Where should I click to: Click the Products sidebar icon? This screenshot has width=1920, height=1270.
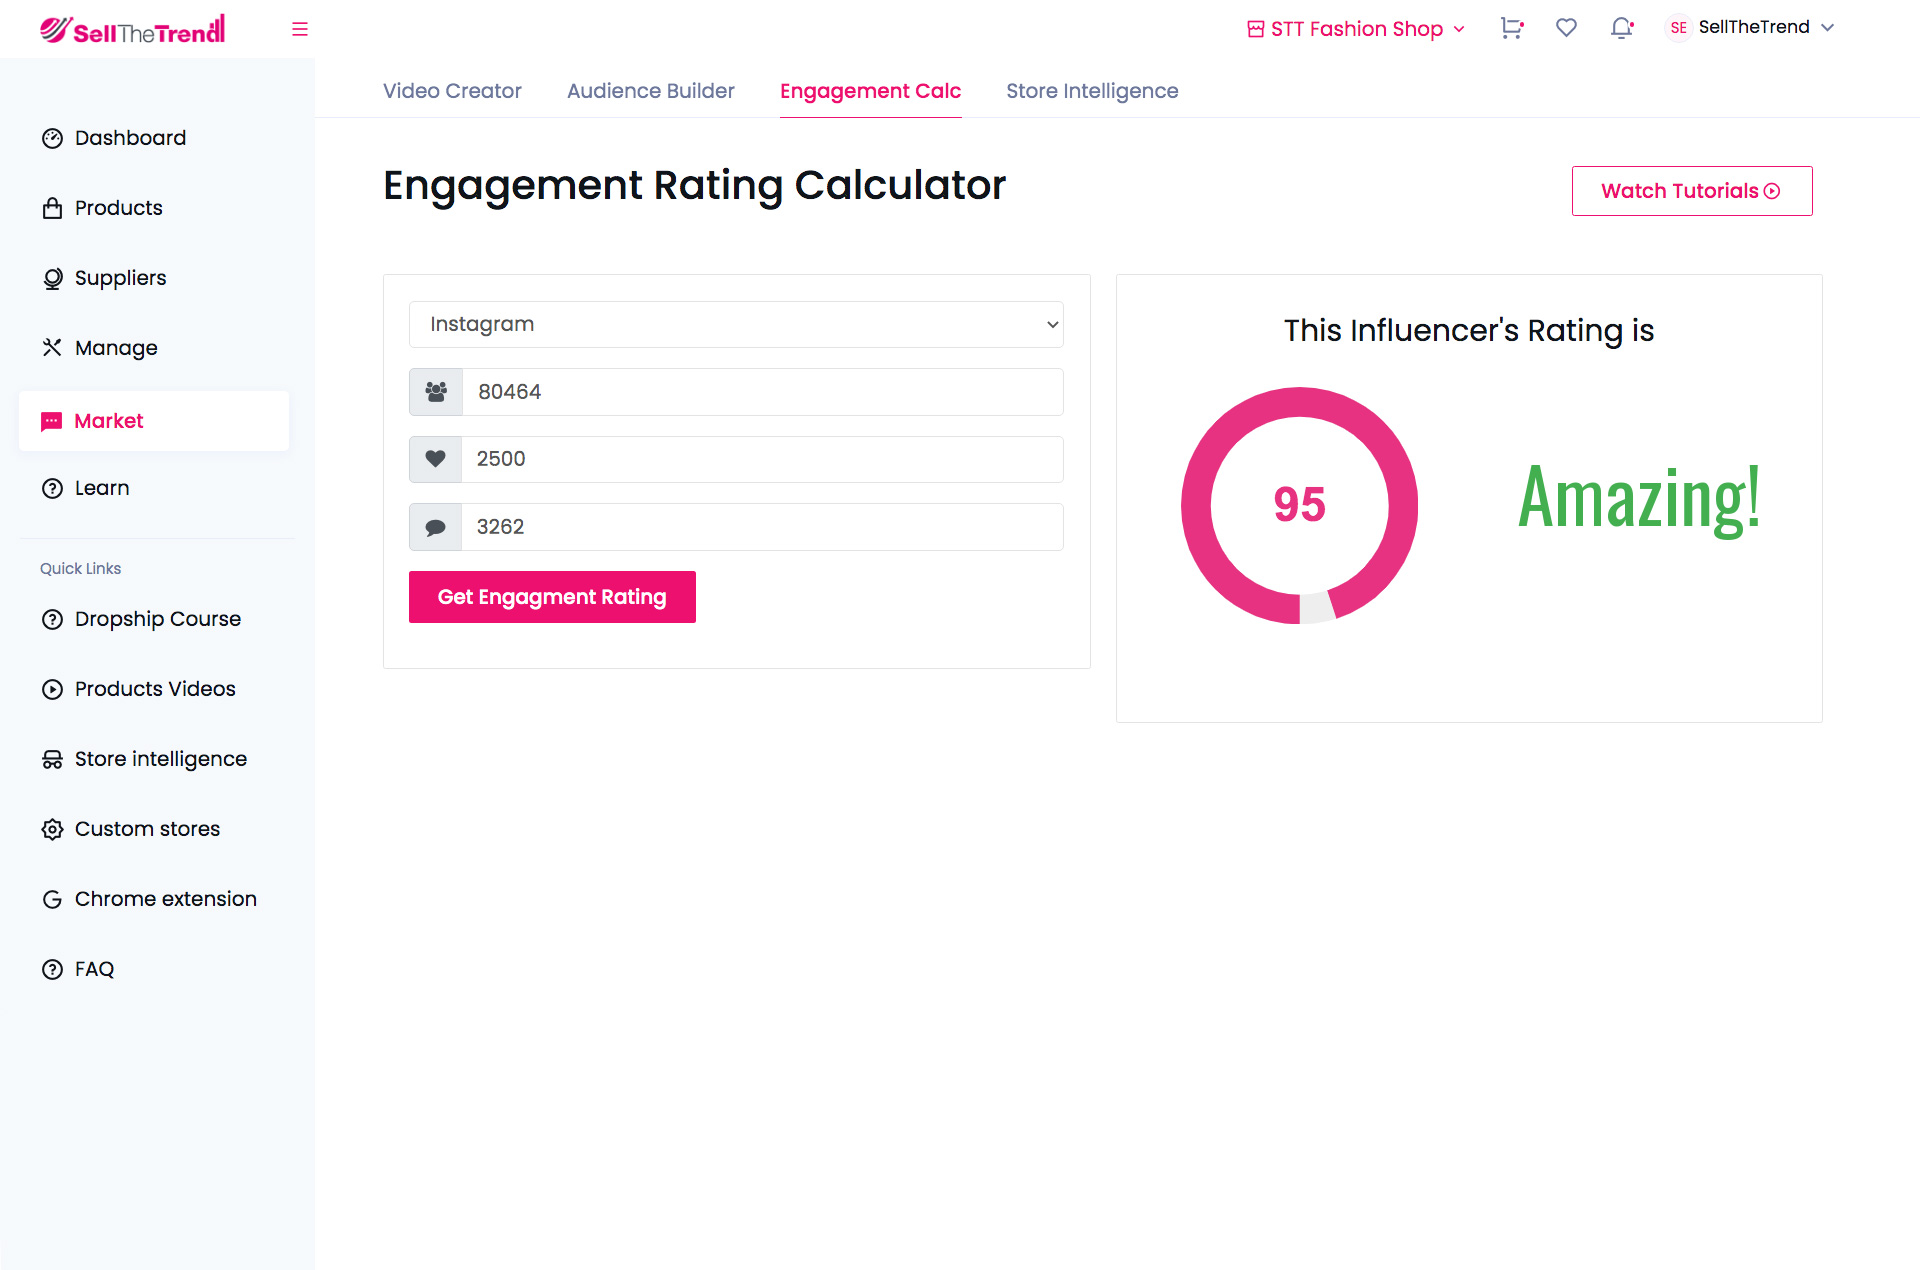click(51, 207)
